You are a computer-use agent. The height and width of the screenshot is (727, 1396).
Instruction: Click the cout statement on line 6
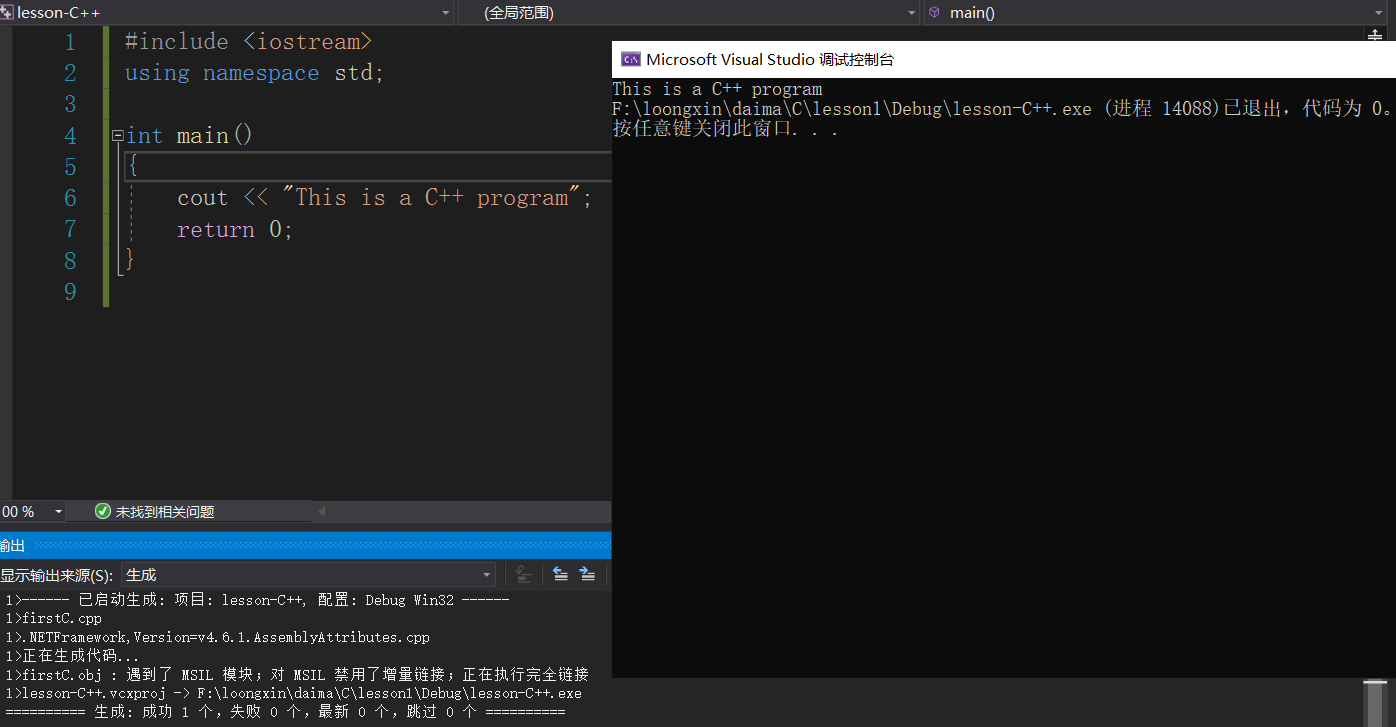click(385, 198)
